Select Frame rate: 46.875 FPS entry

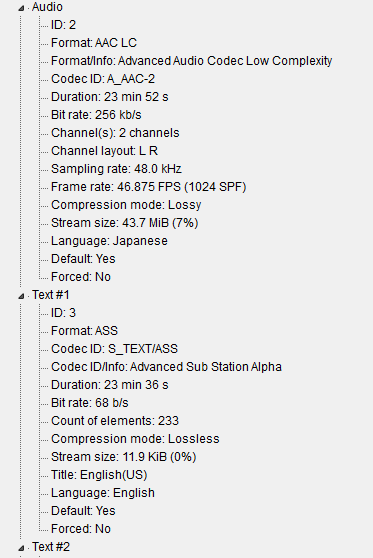(x=149, y=187)
